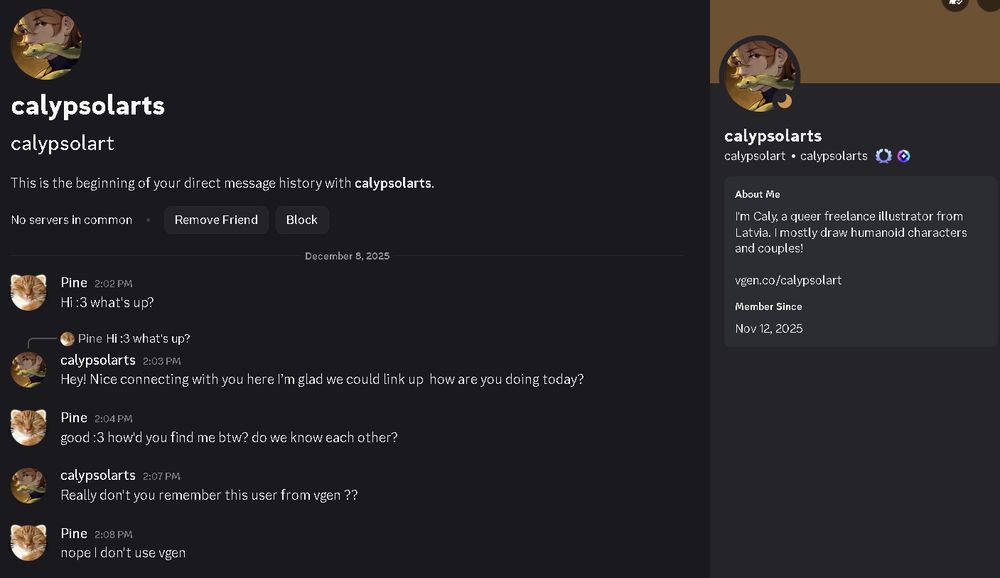
Task: Click the Pine username at 2:04 PM
Action: click(x=74, y=417)
